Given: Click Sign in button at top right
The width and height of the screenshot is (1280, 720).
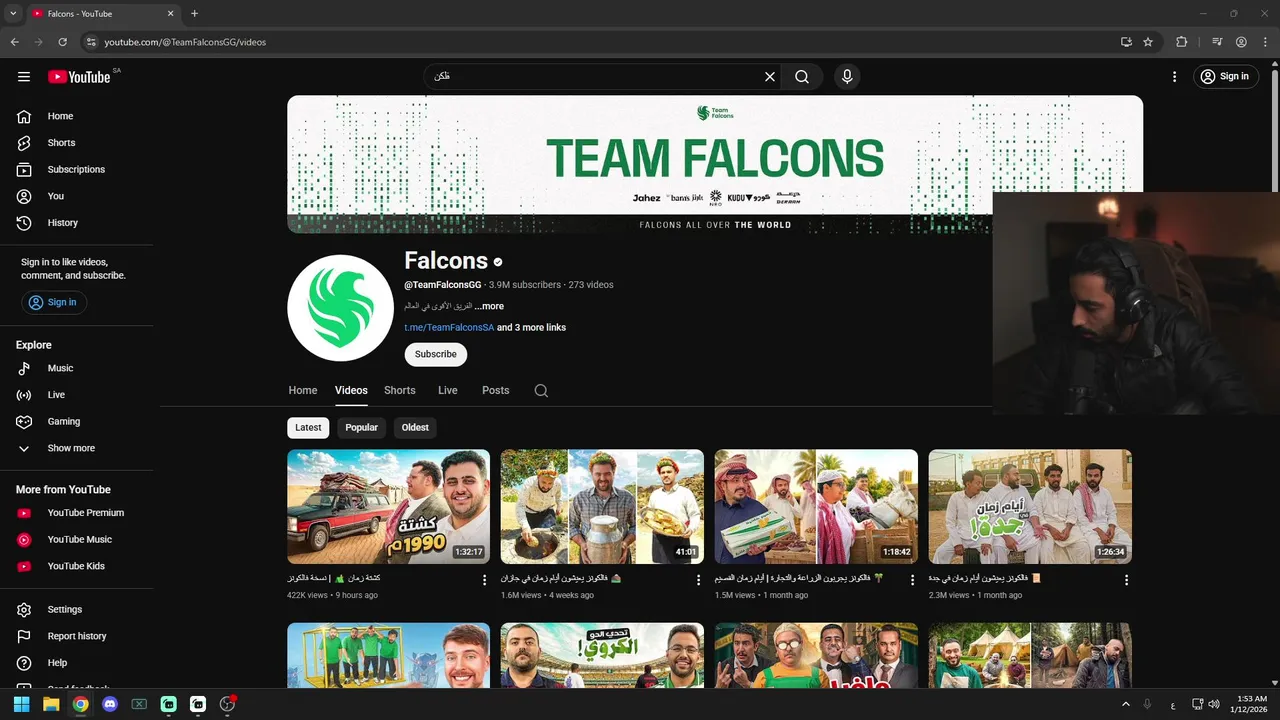Looking at the screenshot, I should pos(1225,77).
